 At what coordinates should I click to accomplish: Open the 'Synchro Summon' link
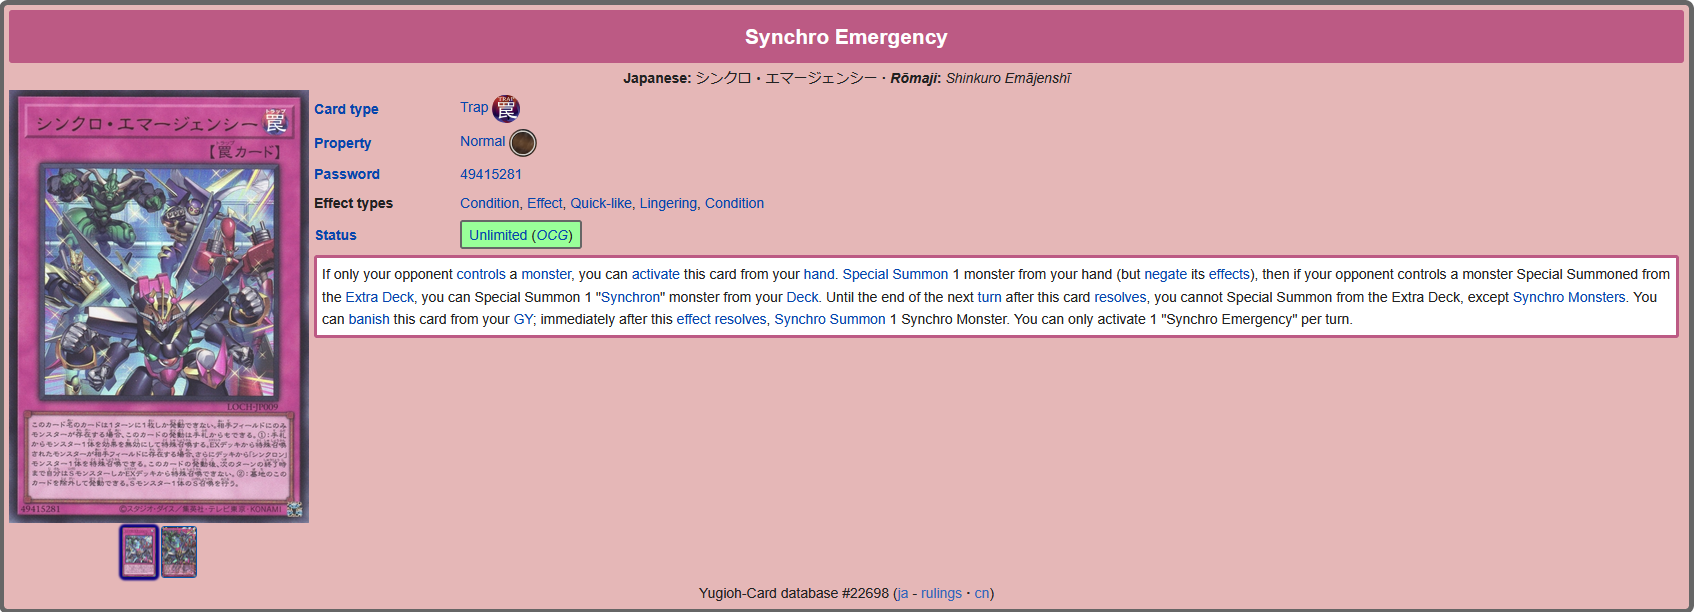830,319
